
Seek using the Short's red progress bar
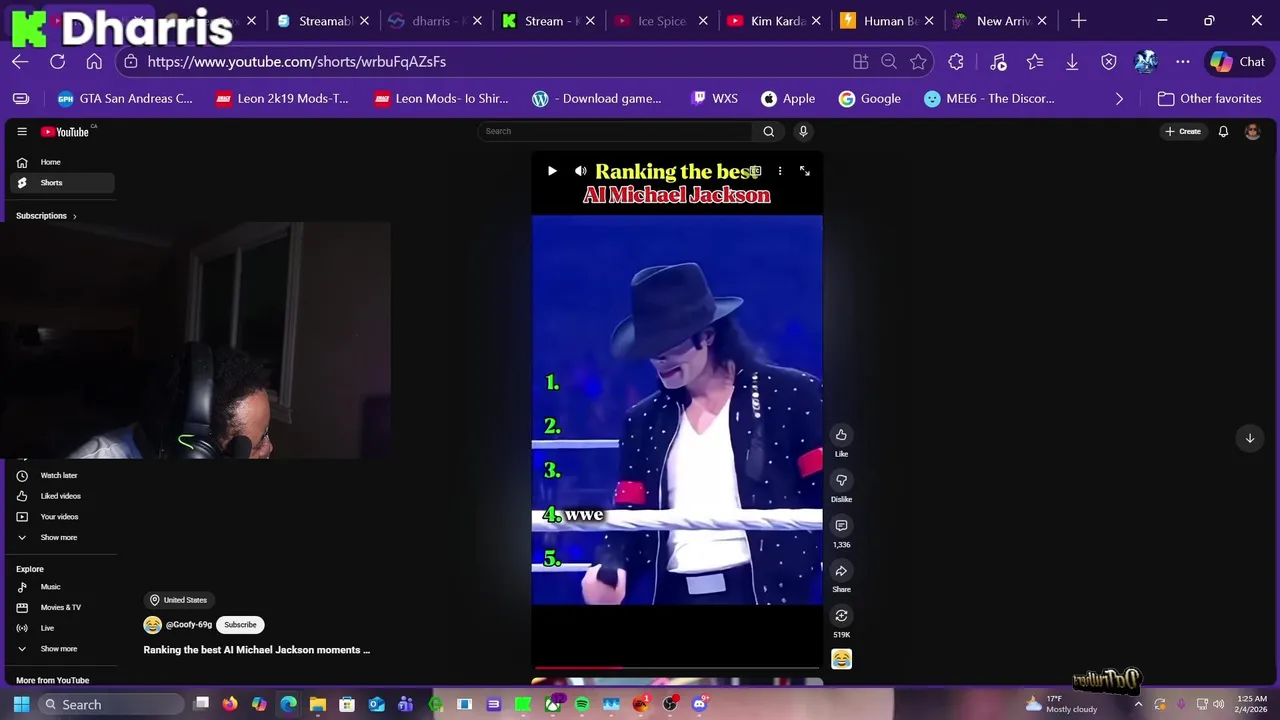tap(677, 667)
